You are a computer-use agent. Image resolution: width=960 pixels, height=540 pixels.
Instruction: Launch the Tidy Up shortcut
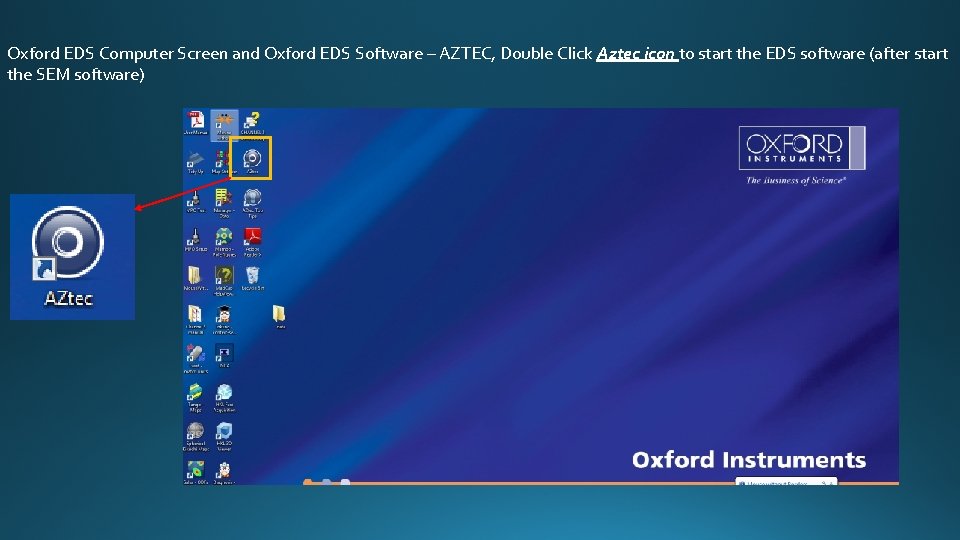coord(196,162)
